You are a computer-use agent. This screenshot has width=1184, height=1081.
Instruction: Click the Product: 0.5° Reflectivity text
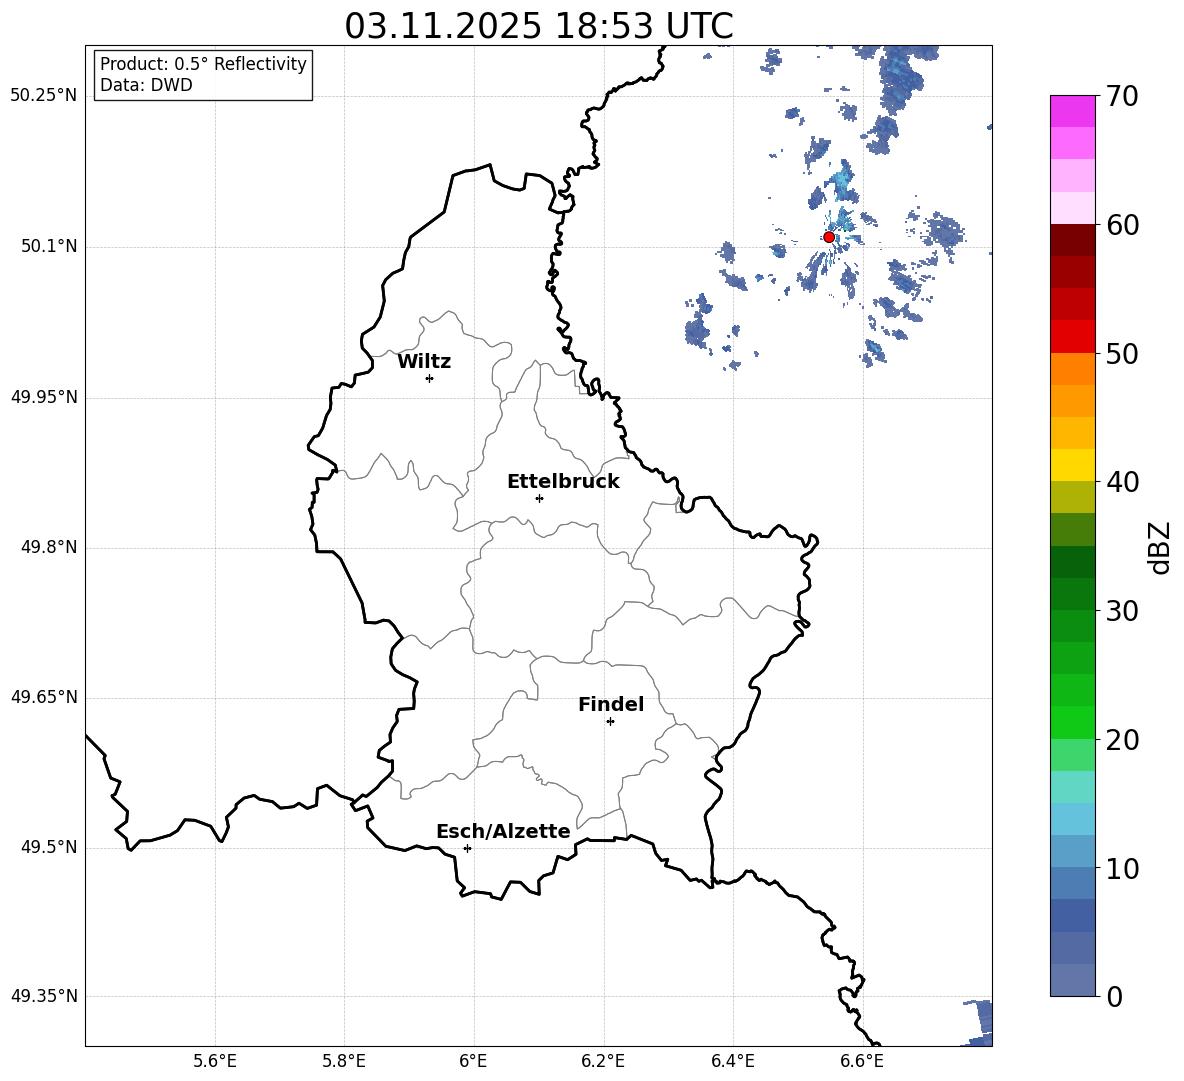(x=203, y=64)
